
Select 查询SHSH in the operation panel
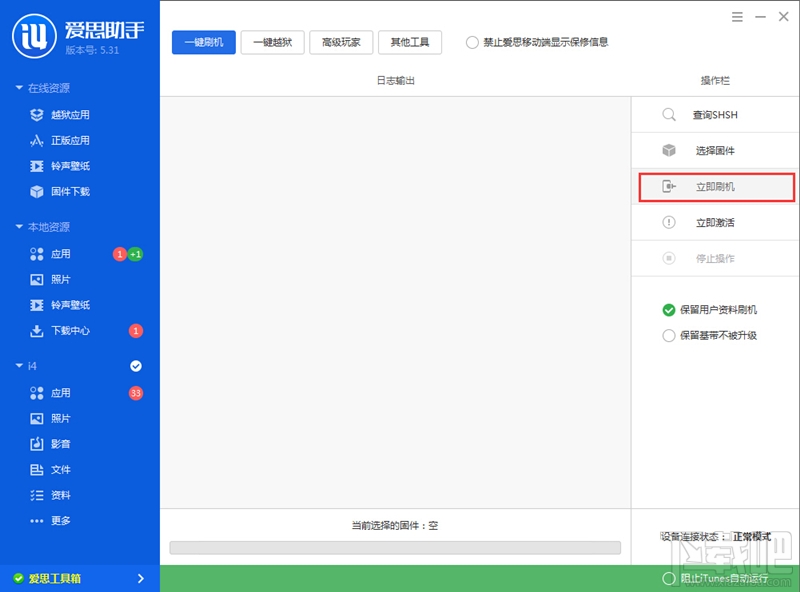click(712, 114)
